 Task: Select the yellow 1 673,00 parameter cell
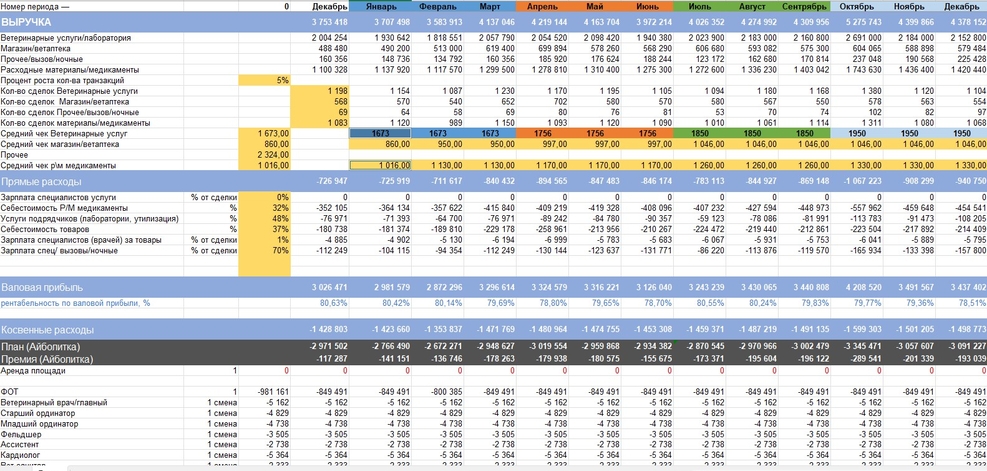[x=264, y=133]
